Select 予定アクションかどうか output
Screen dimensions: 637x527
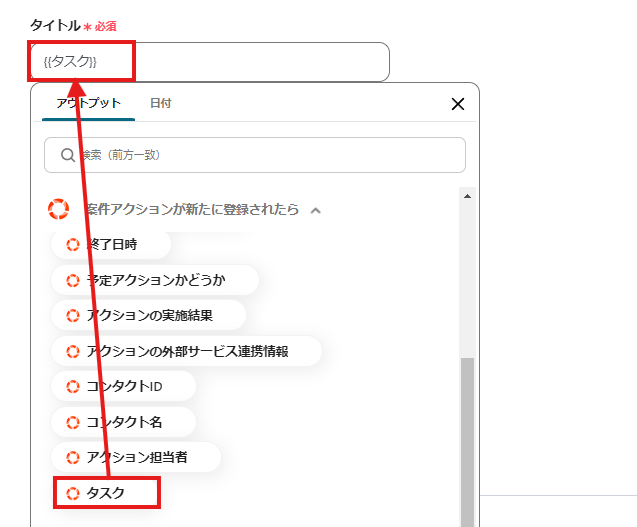tap(155, 280)
